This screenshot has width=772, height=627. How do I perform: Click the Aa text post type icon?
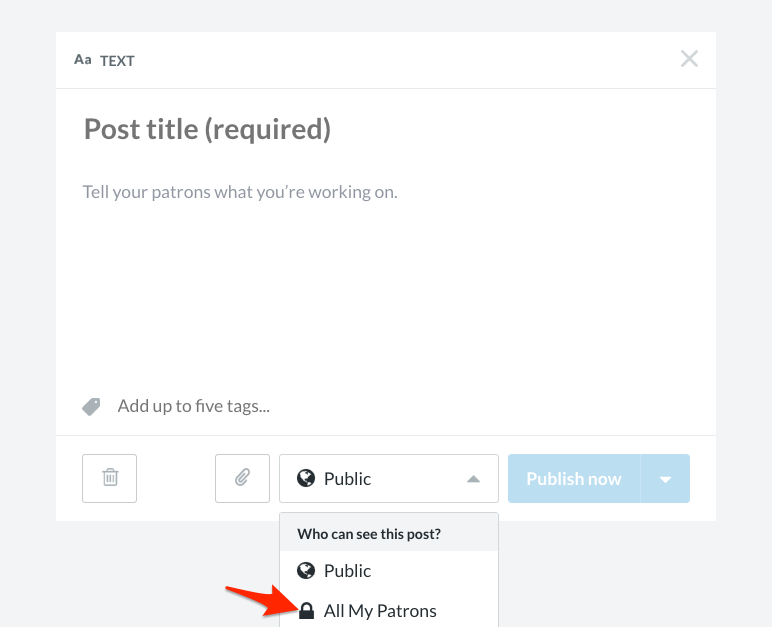point(83,60)
